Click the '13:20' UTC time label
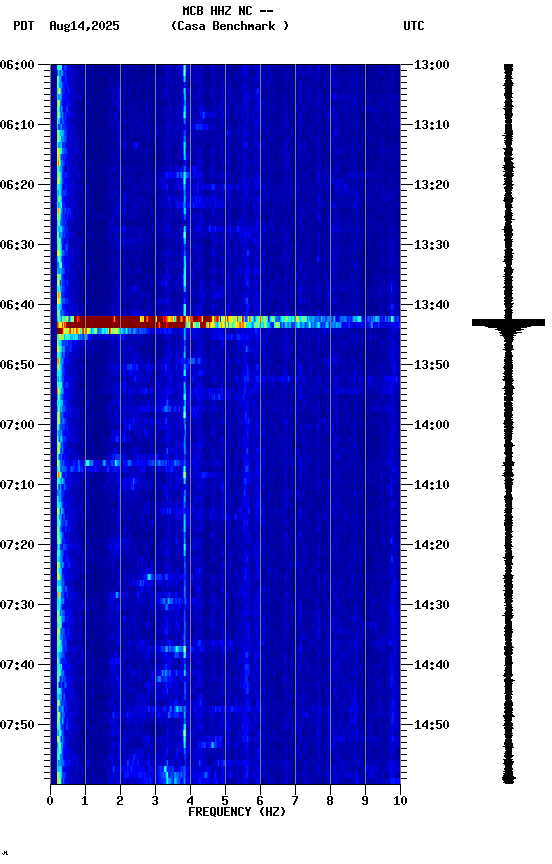 (431, 185)
